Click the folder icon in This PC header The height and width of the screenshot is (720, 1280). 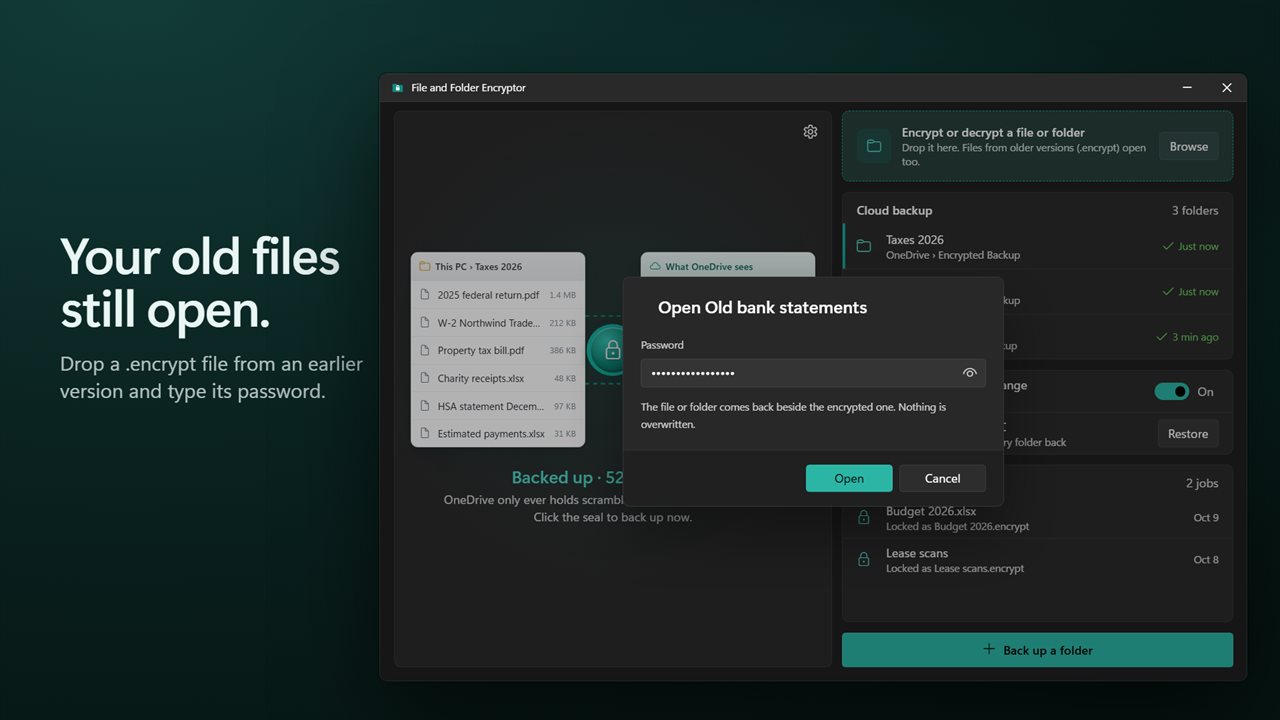[425, 267]
